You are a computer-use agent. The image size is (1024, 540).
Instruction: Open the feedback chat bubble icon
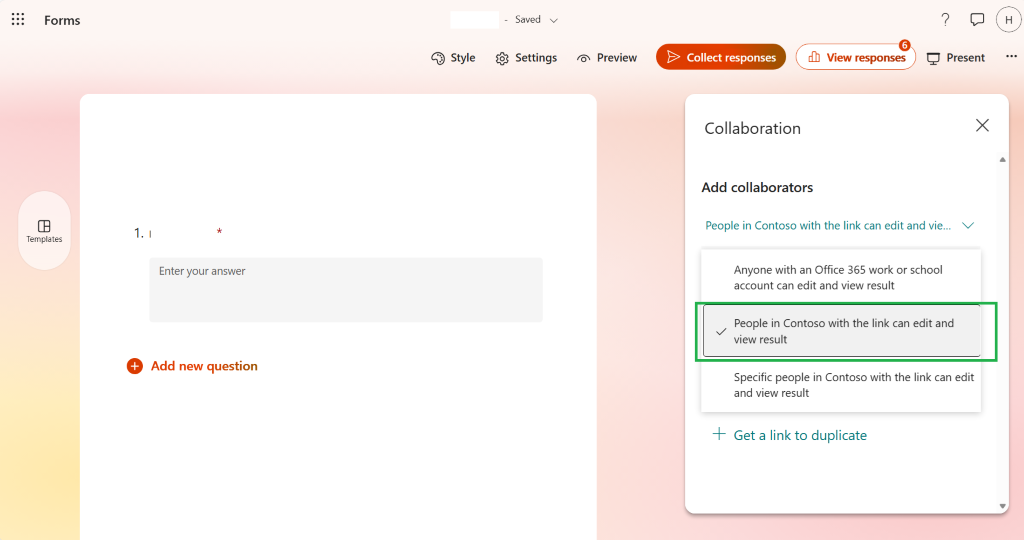(x=977, y=20)
